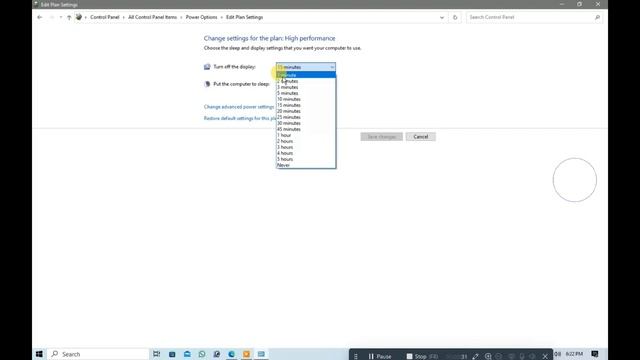This screenshot has height=360, width=640.
Task: Click the up-one-level arrow in address bar
Action: pyautogui.click(x=69, y=17)
